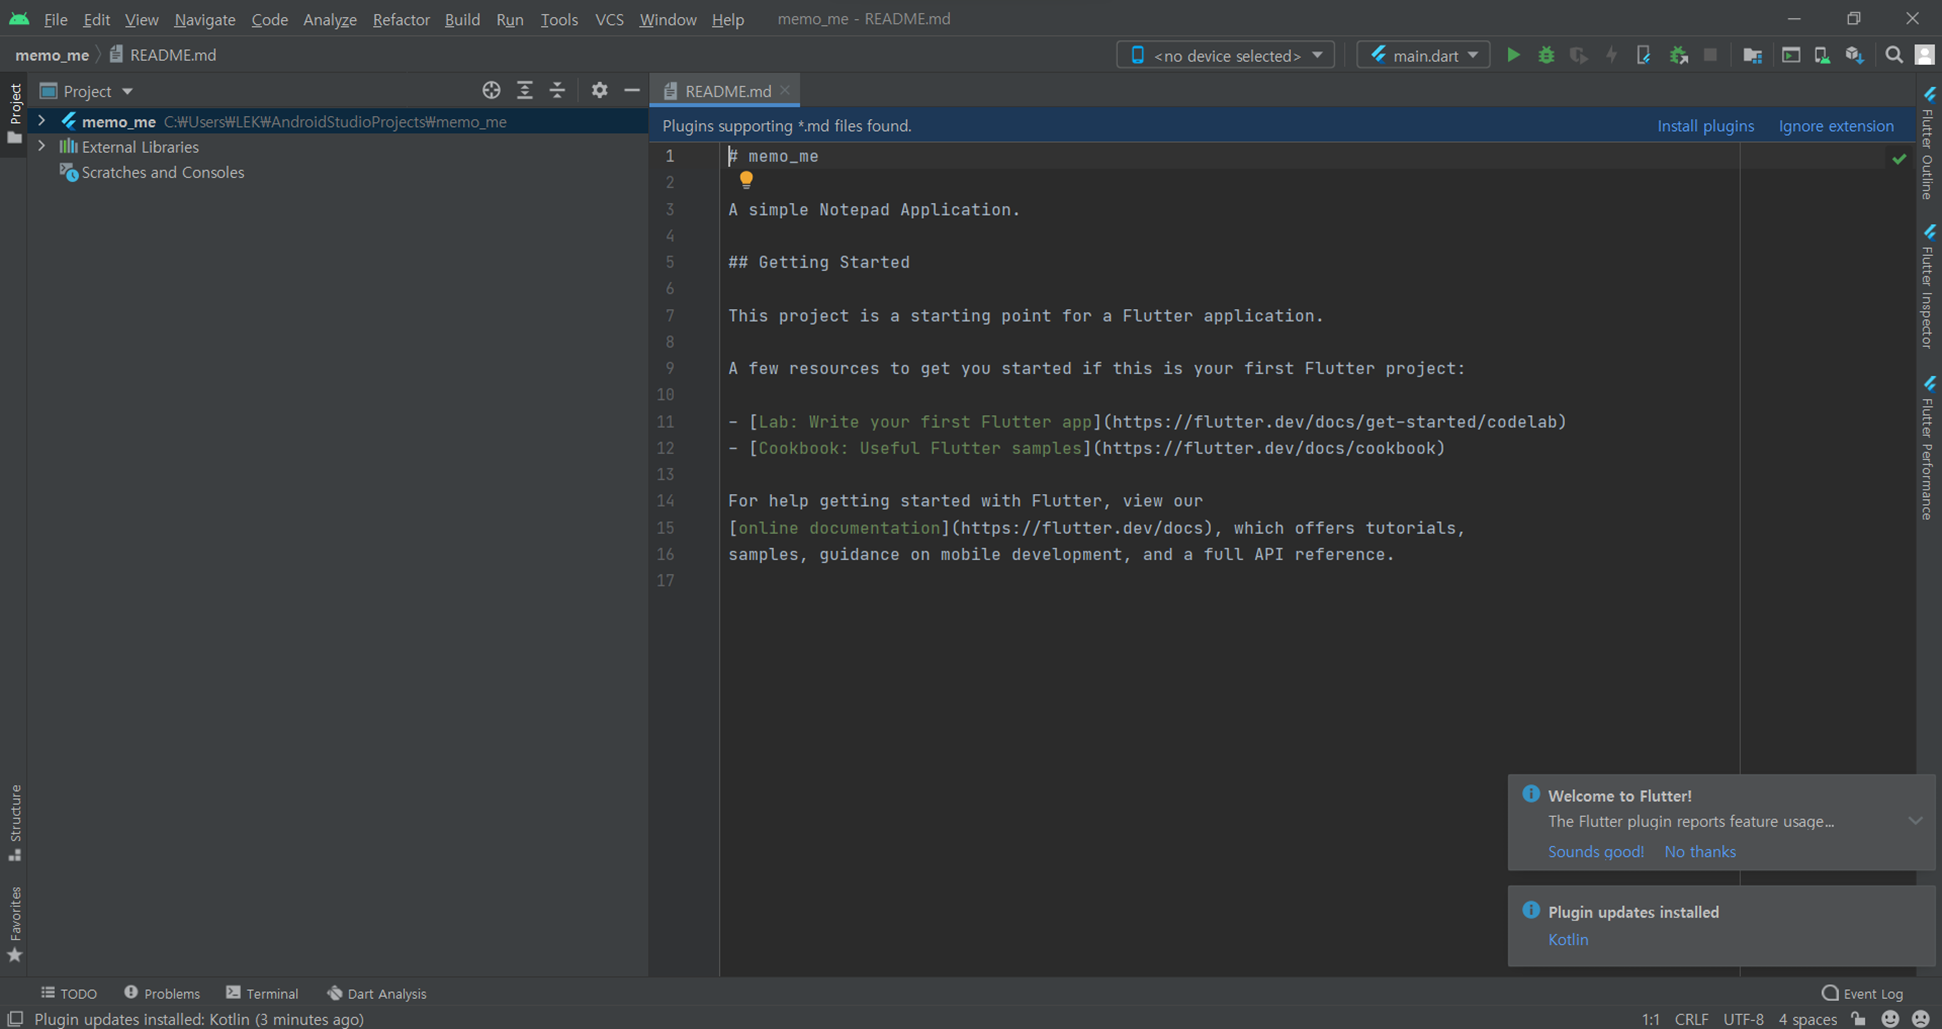Image resolution: width=1942 pixels, height=1029 pixels.
Task: Close the README.md tab
Action: point(785,90)
